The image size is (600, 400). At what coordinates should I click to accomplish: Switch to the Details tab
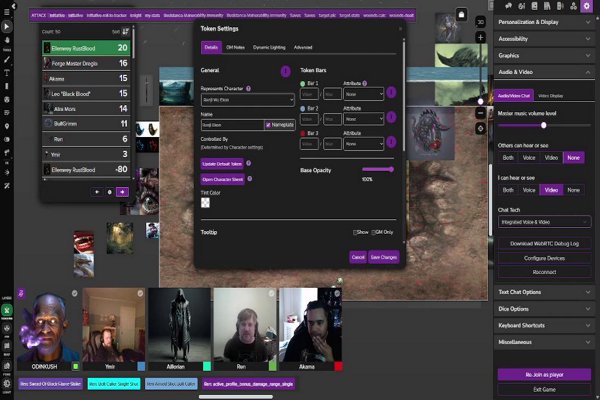point(211,47)
